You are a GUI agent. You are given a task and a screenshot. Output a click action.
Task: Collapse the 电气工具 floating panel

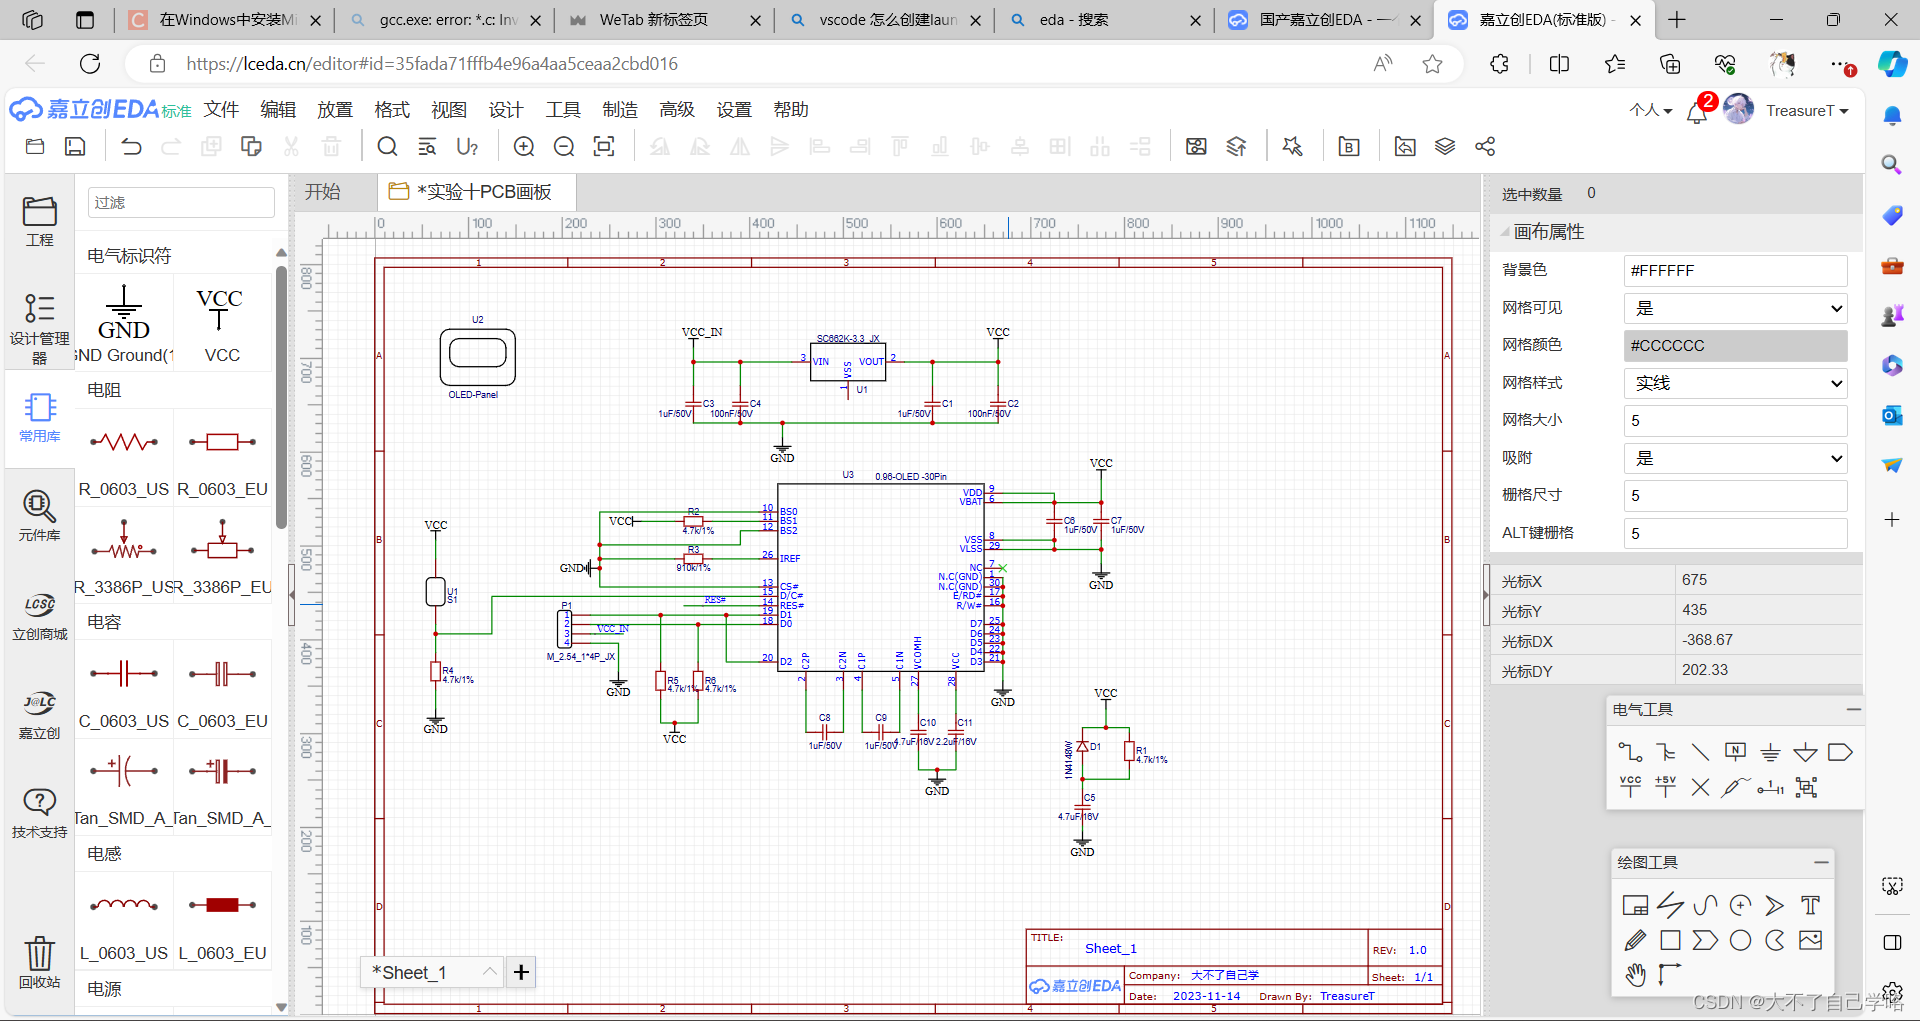coord(1853,709)
